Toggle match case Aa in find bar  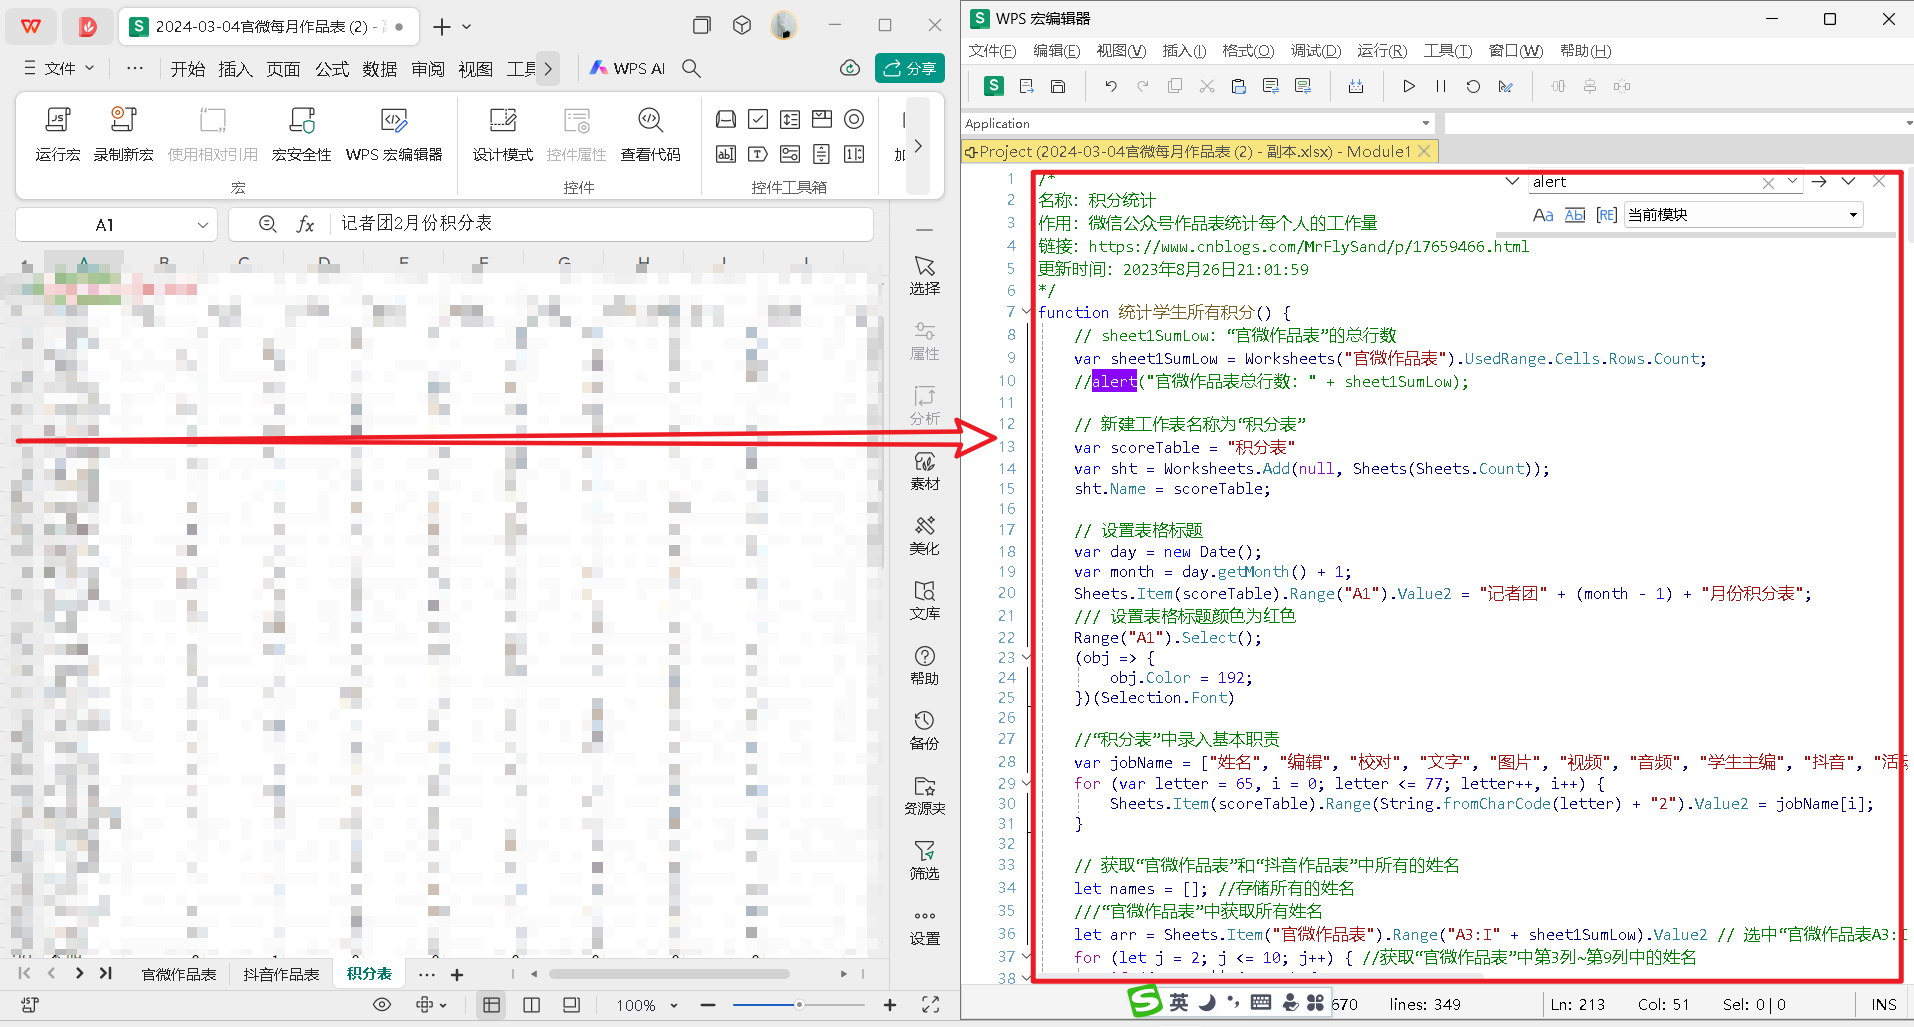click(x=1543, y=215)
